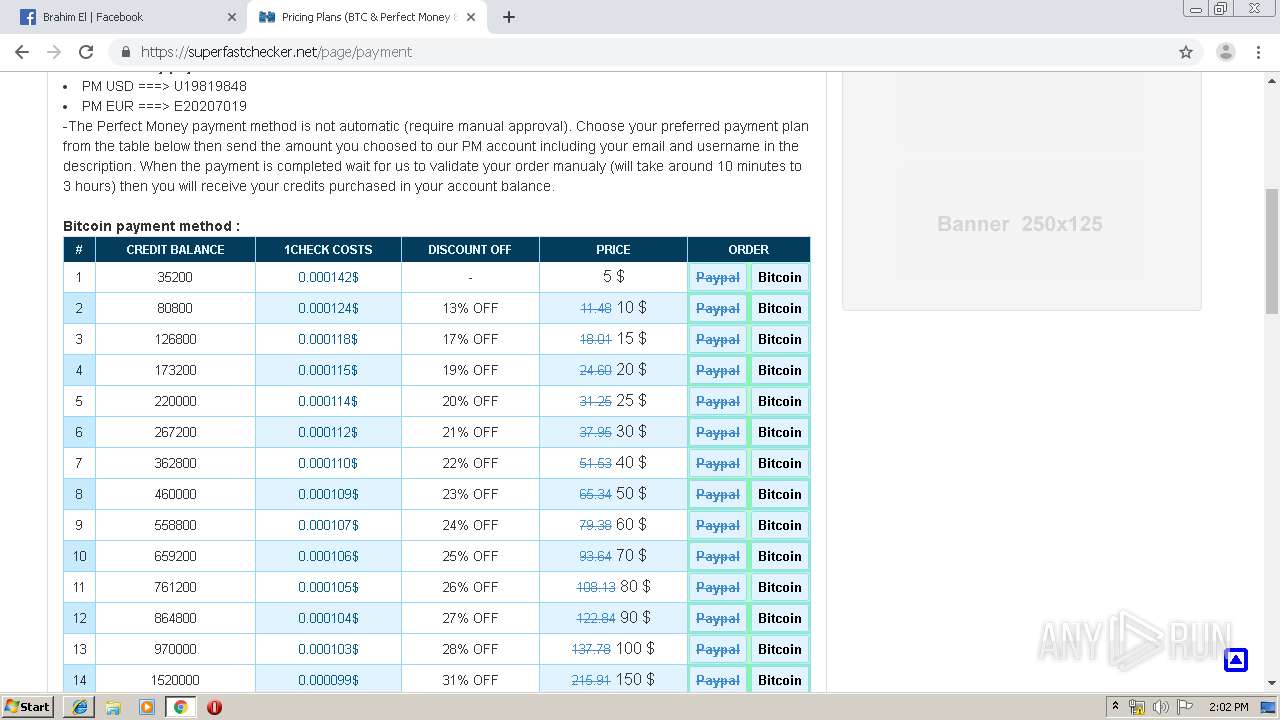Click Paypal for the 50 $ plan
Screen dimensions: 1280x720
coord(718,494)
